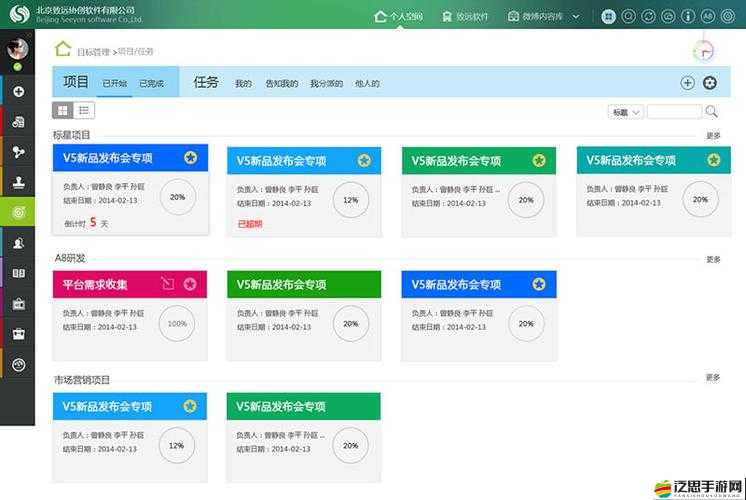Viewport: 746px width, 500px height.
Task: Toggle star on blue card in A8研发
Action: [539, 284]
